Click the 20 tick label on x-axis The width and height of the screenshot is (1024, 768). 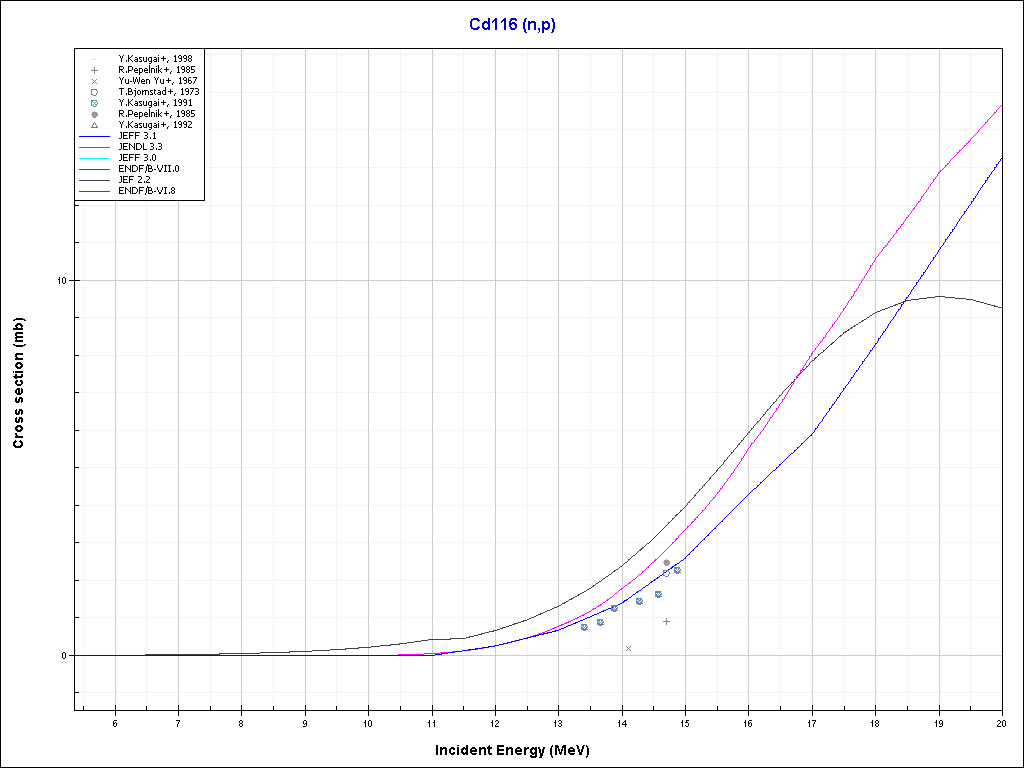coord(1001,724)
